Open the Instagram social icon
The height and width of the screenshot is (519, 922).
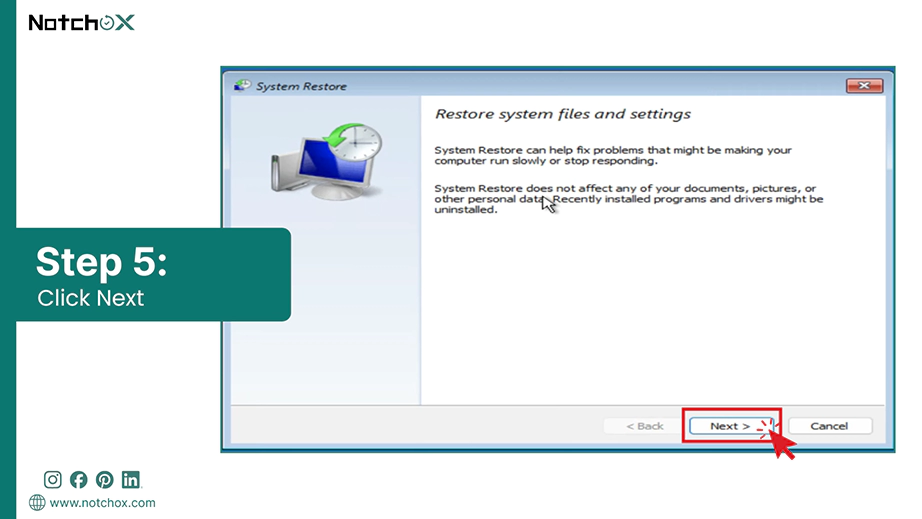pyautogui.click(x=52, y=480)
